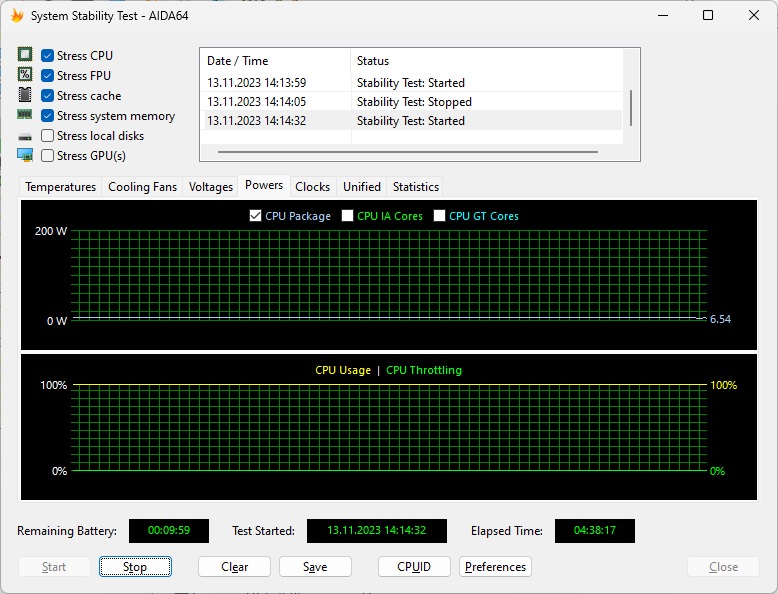
Task: Switch to the Temperatures tab
Action: tap(61, 187)
